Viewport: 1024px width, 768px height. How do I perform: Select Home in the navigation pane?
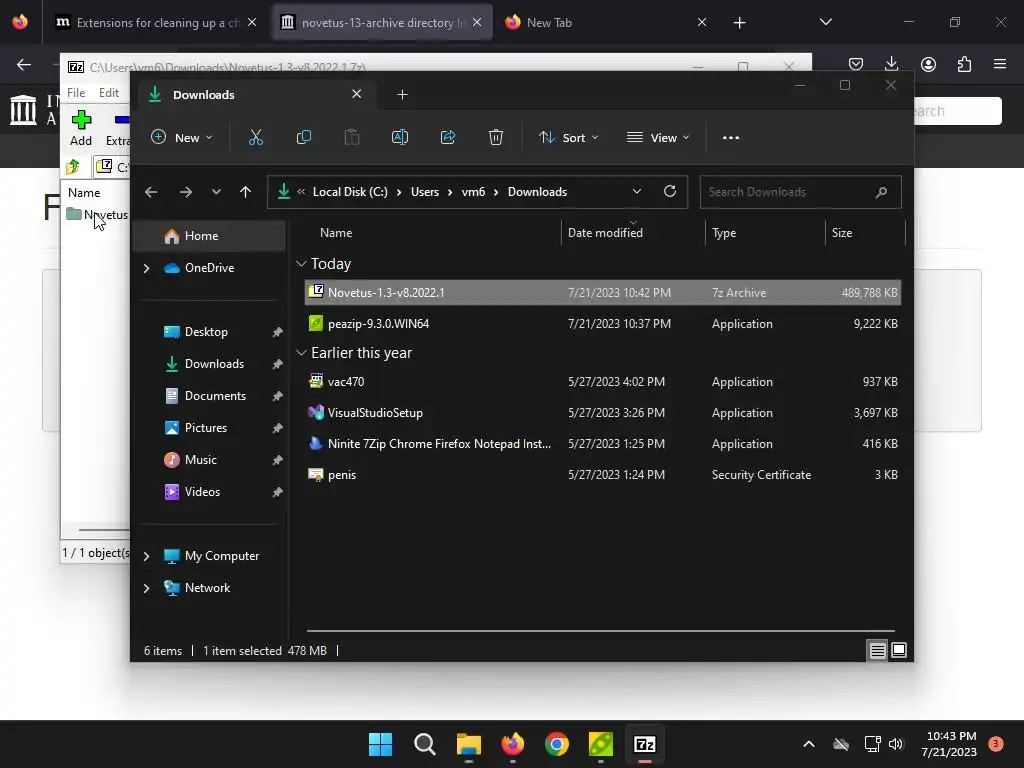210,236
